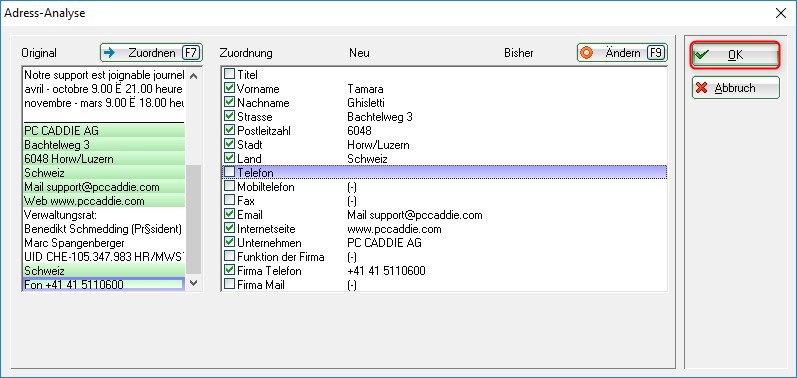This screenshot has height=378, width=797.
Task: Select 'Fon +41 41 5110600' in Original list
Action: (x=104, y=285)
